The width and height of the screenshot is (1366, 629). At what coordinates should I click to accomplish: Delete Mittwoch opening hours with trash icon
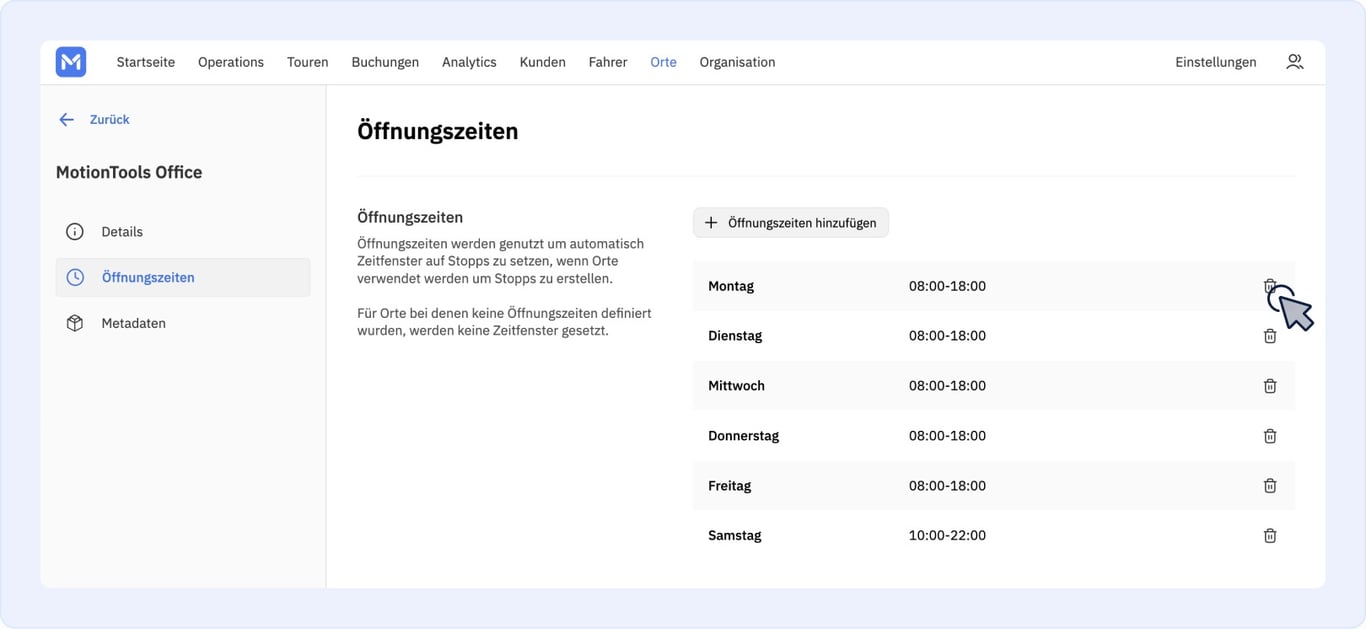click(1270, 386)
